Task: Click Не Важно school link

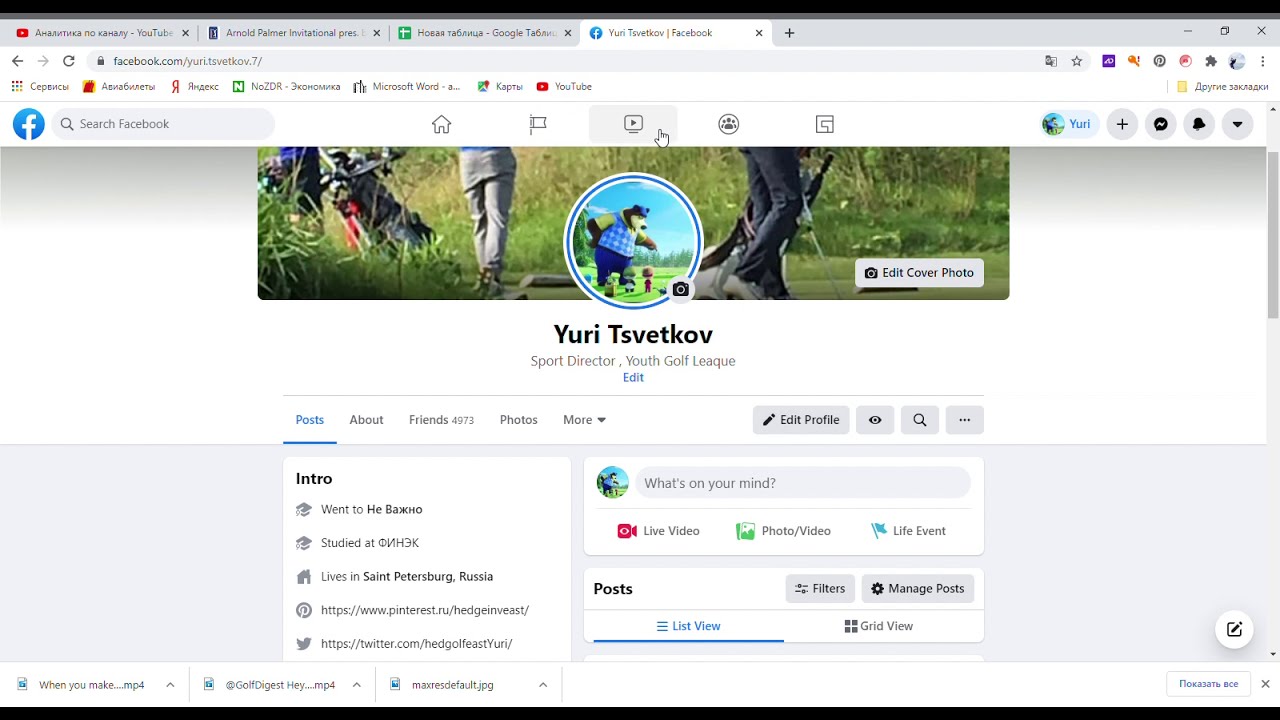Action: (395, 509)
